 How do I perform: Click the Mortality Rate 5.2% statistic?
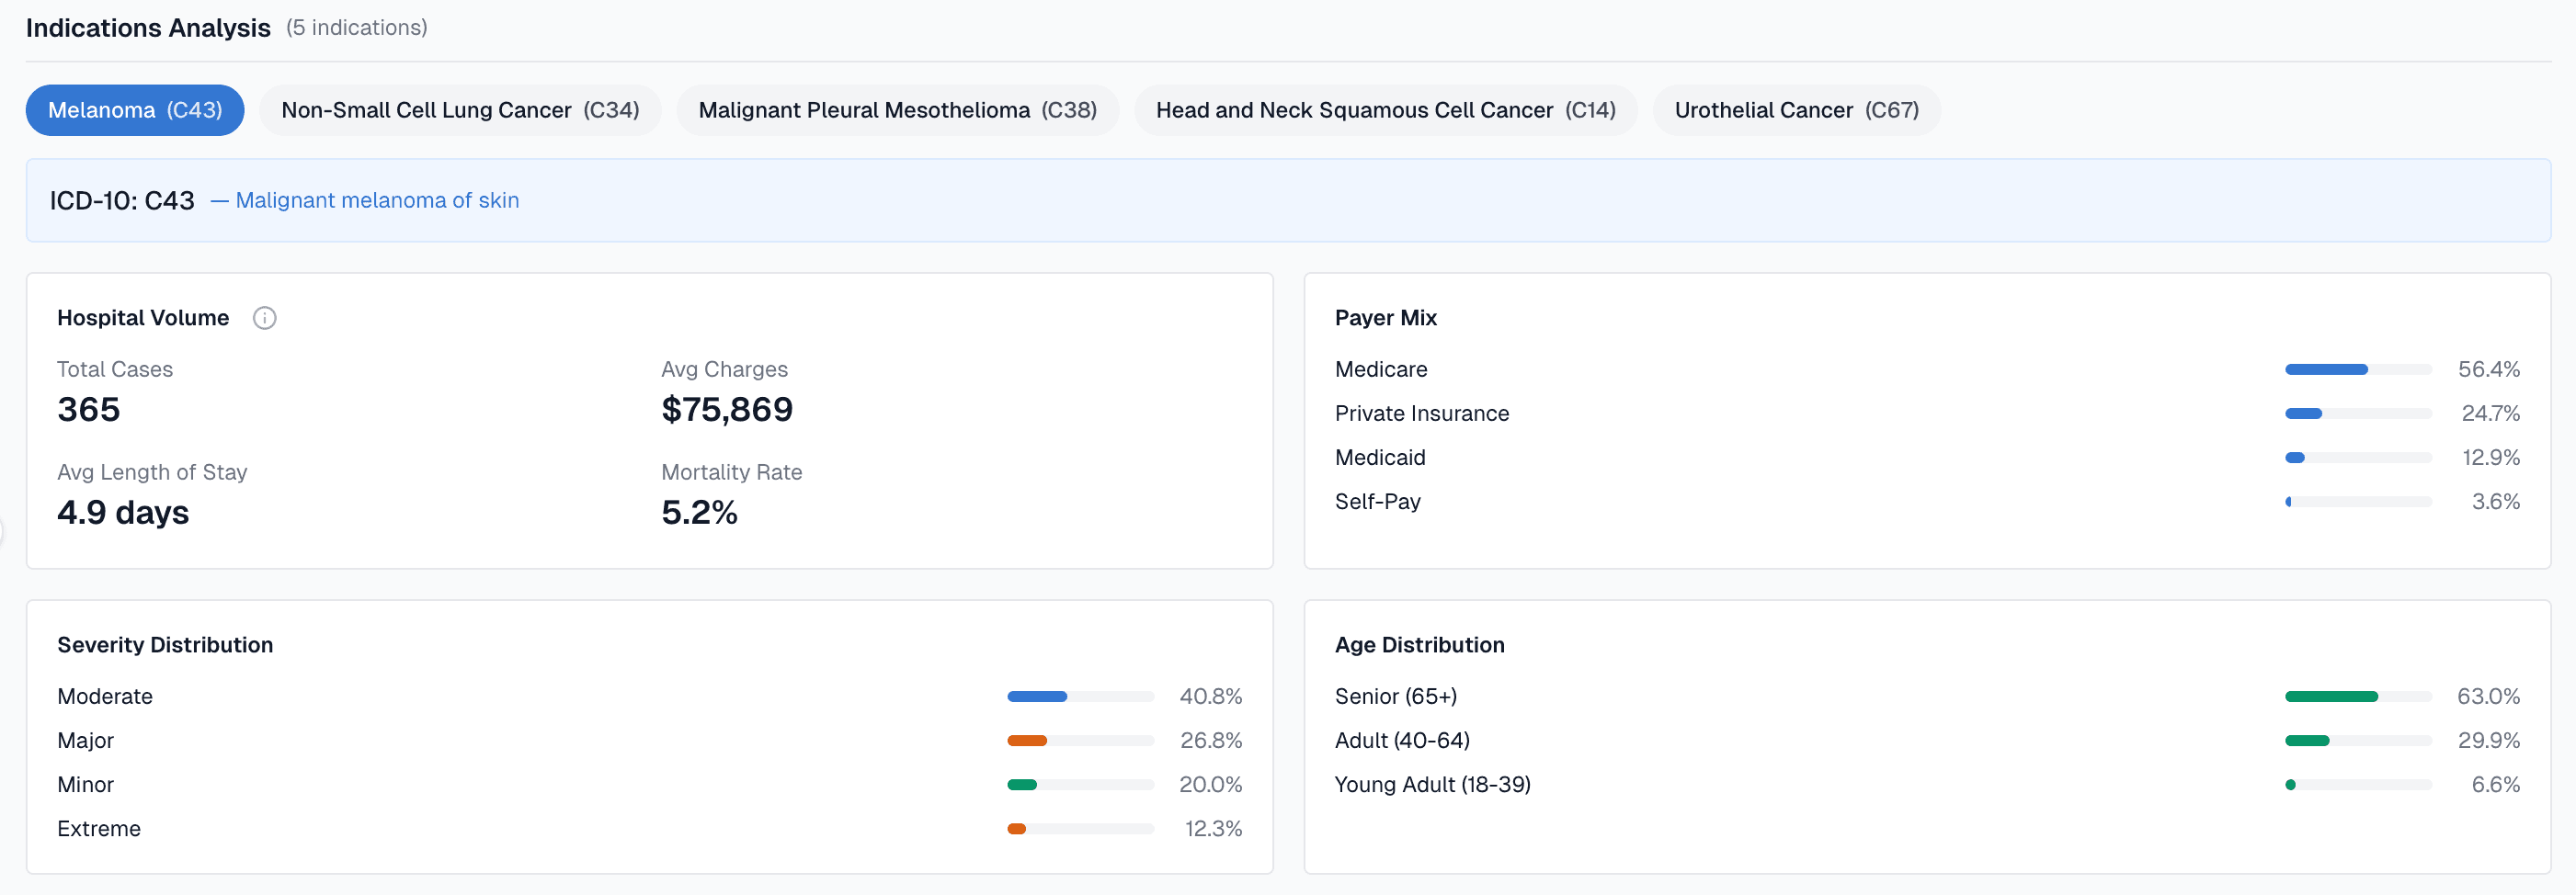click(700, 512)
